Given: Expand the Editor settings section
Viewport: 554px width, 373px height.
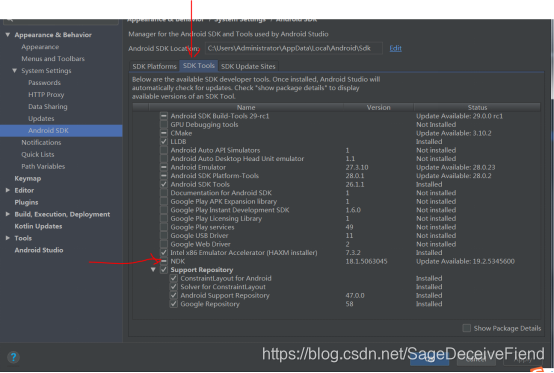Looking at the screenshot, I should pos(8,190).
